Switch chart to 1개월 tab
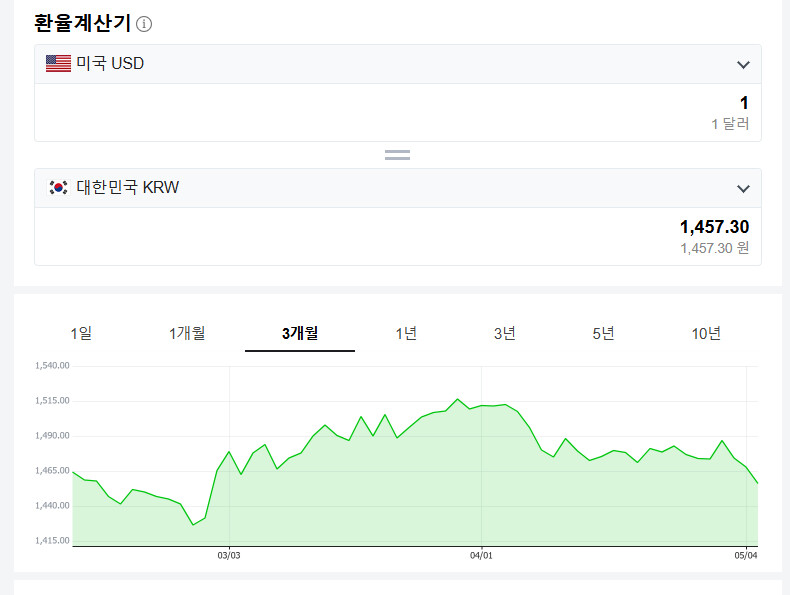Screen dimensions: 790x595 coord(187,333)
